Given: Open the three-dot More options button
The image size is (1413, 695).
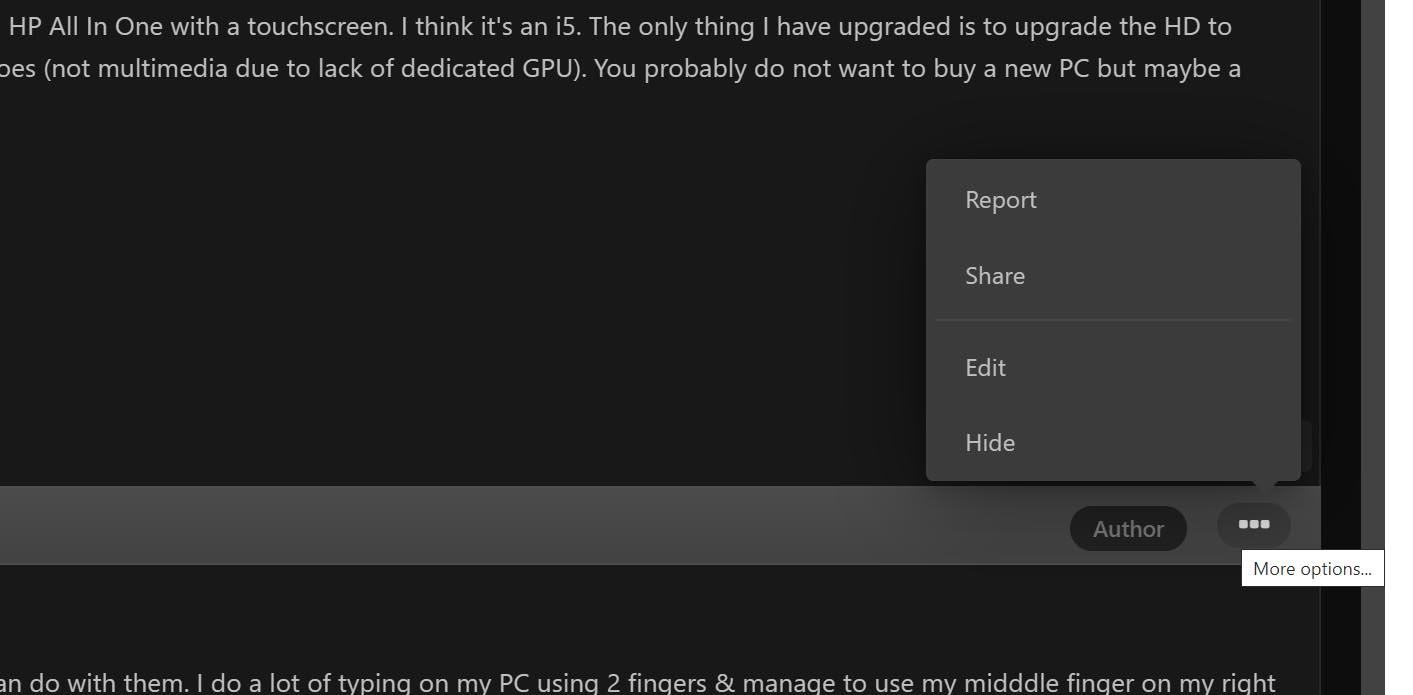Looking at the screenshot, I should (1253, 525).
